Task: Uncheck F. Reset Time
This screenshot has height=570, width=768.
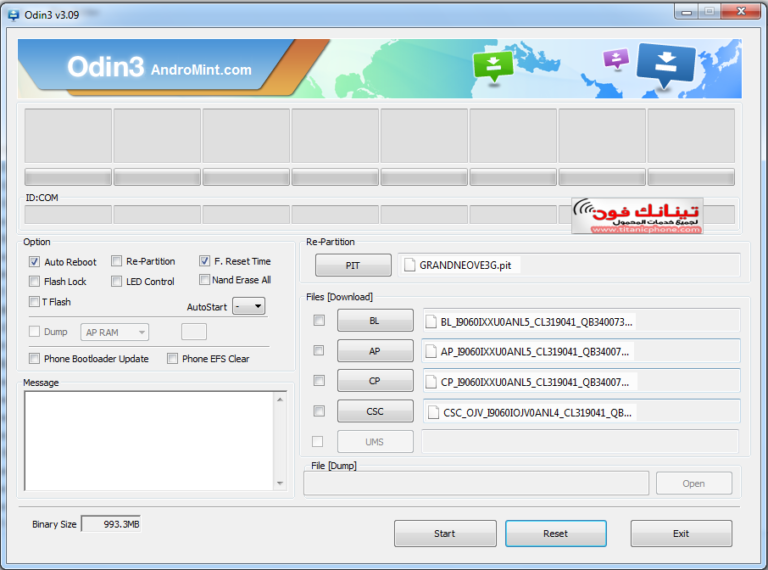Action: click(x=204, y=261)
